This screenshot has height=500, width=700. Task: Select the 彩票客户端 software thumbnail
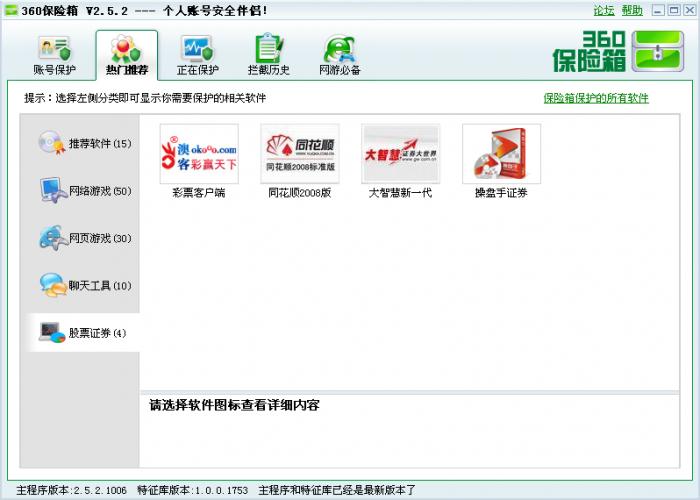coord(199,154)
